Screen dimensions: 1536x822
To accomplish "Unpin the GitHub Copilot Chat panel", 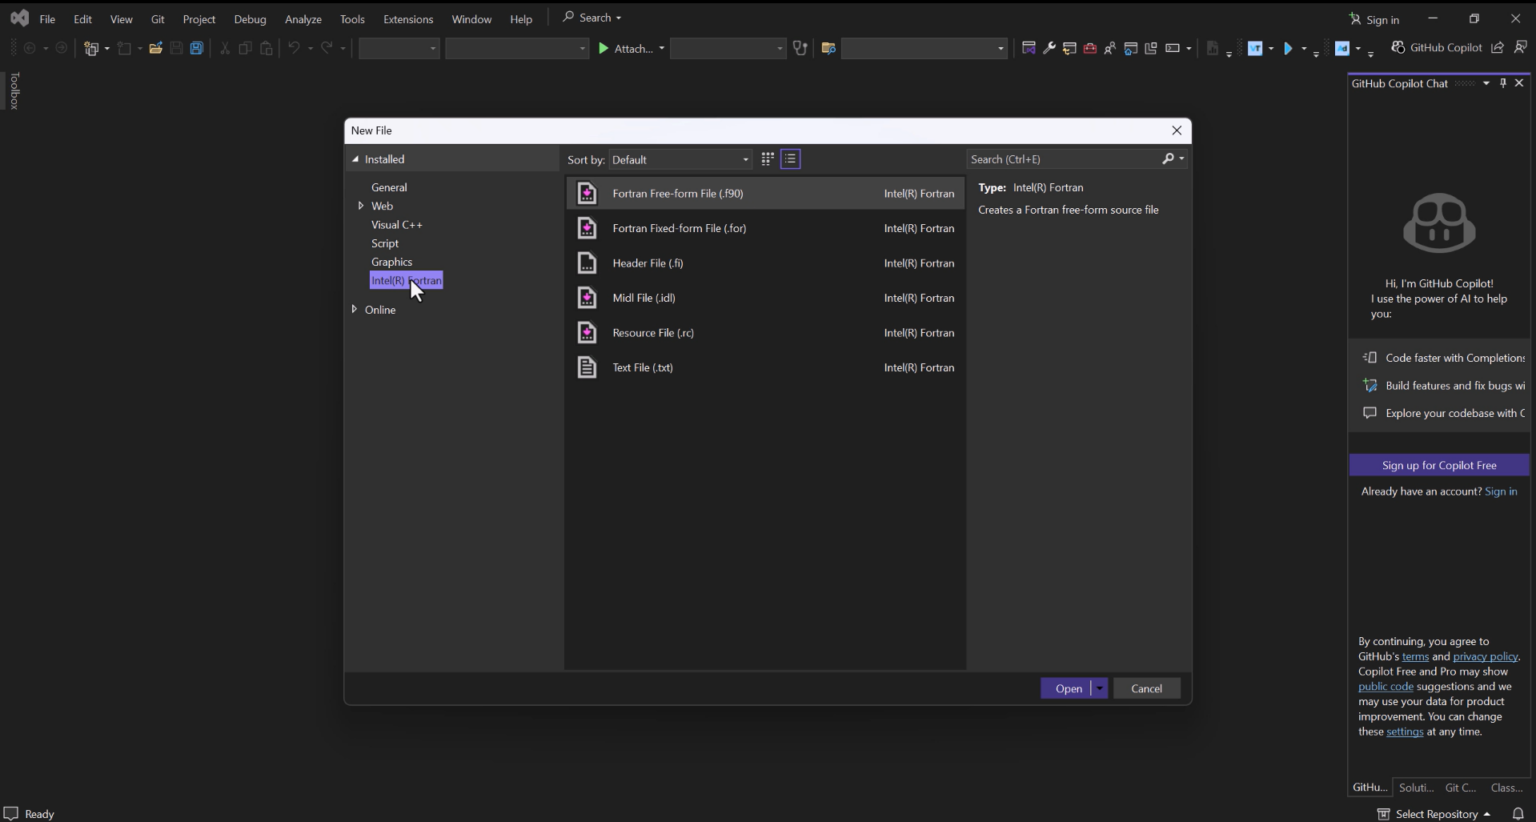I will tap(1503, 83).
